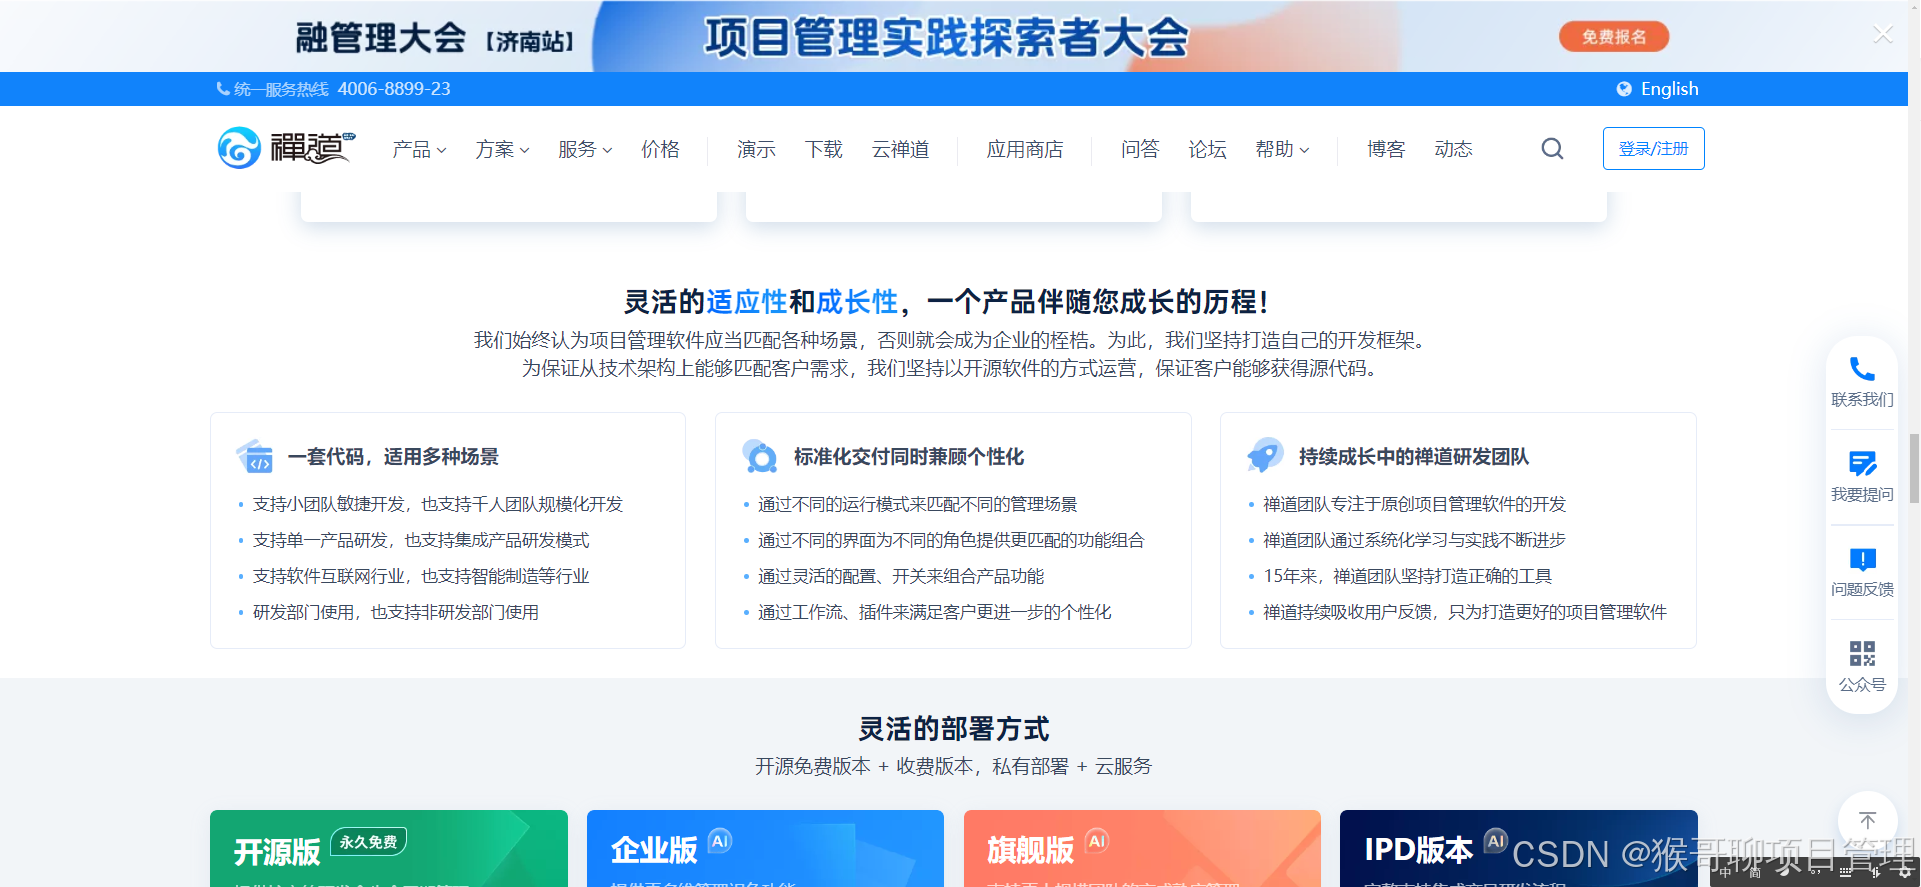This screenshot has width=1921, height=887.
Task: Open the 旗舰版 card
Action: [1142, 848]
